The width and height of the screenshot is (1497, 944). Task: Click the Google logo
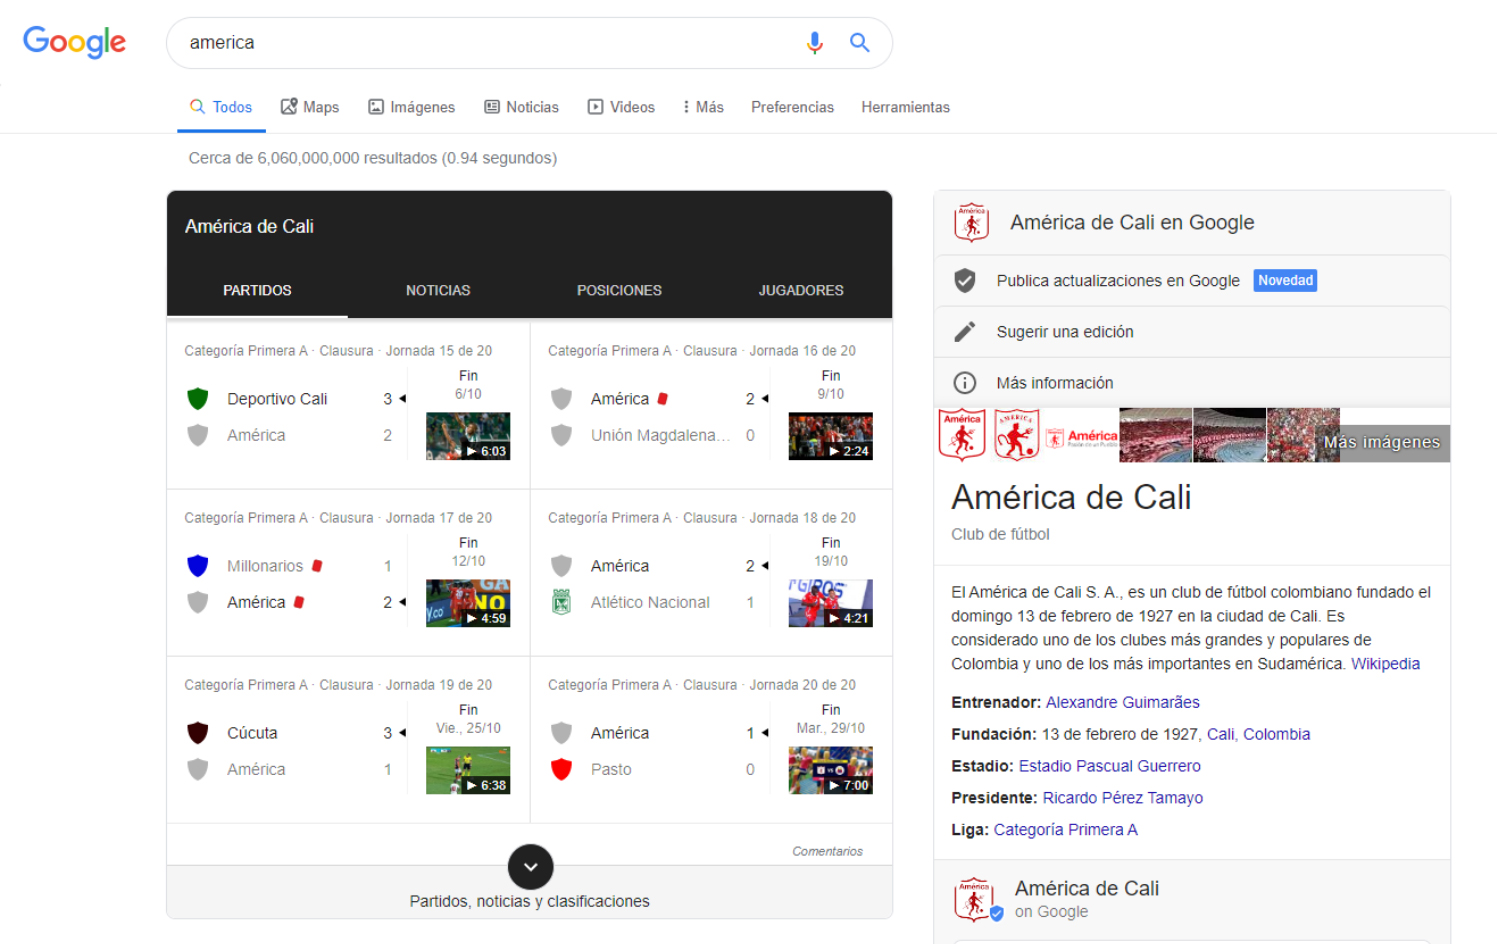click(x=74, y=42)
